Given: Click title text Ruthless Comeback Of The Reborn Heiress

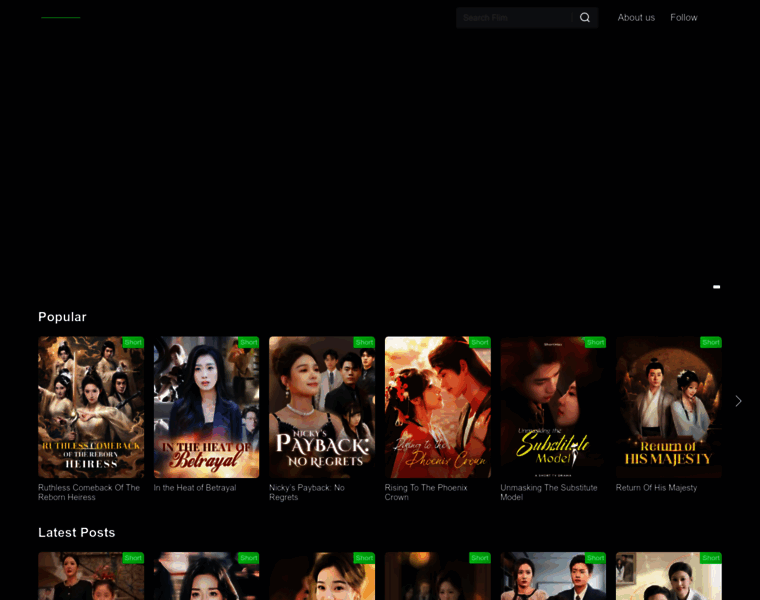Looking at the screenshot, I should coord(89,492).
